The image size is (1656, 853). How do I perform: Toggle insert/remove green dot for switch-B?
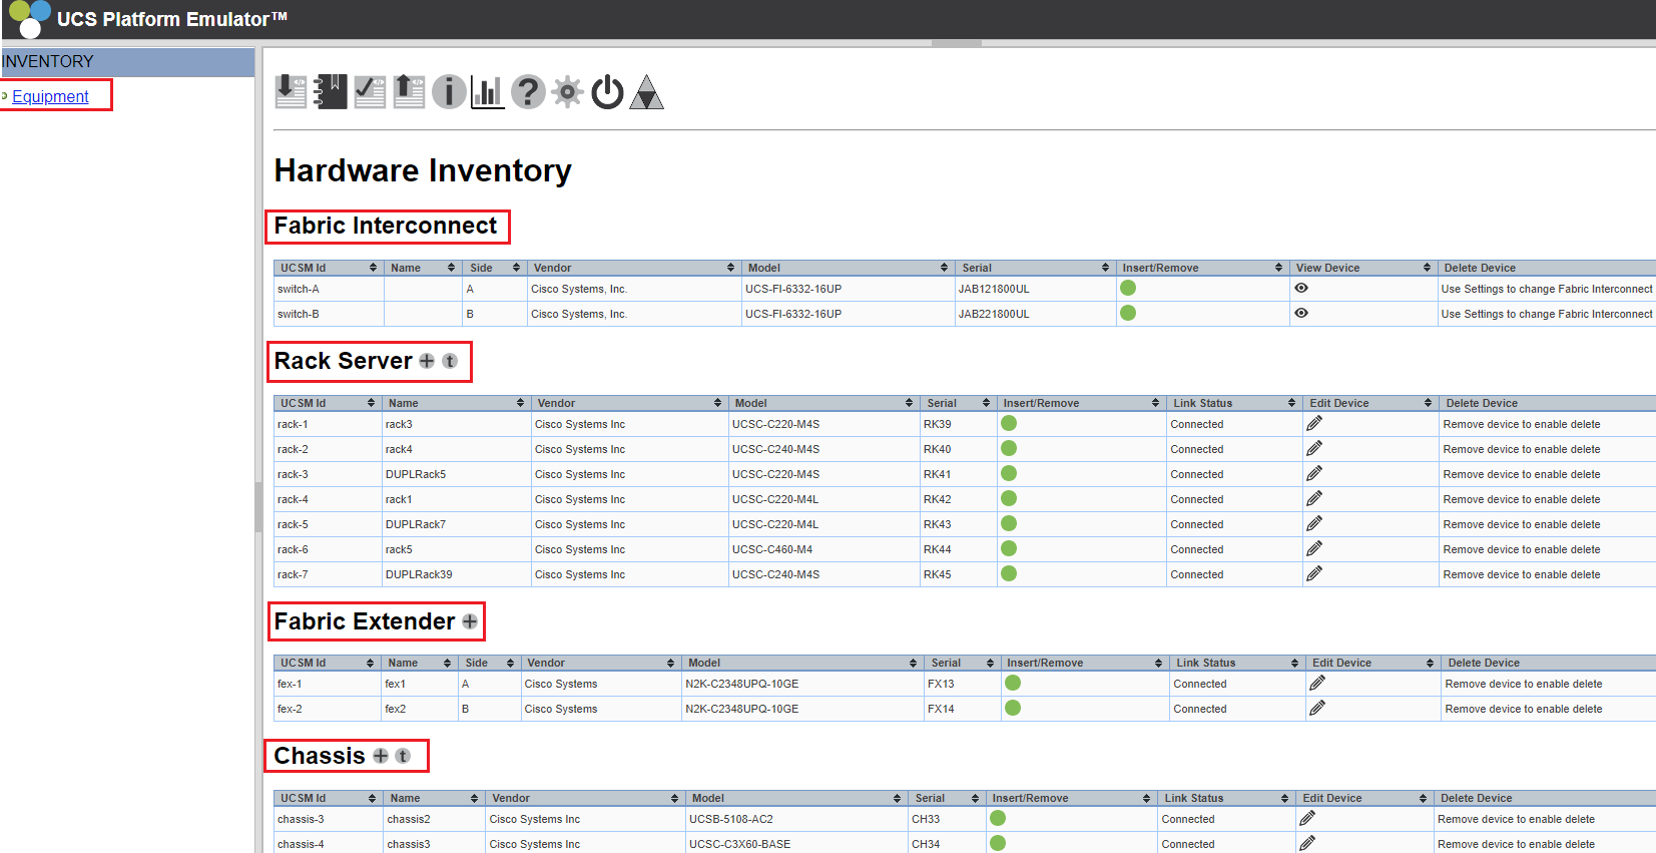1128,313
